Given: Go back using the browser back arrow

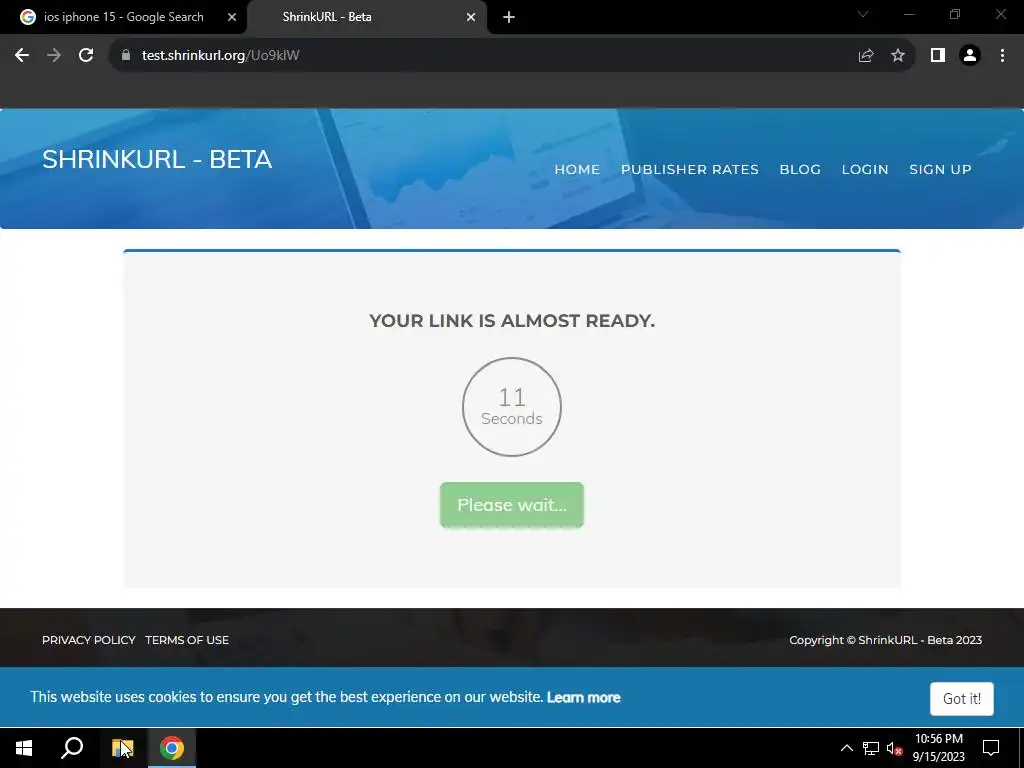Looking at the screenshot, I should (x=22, y=56).
